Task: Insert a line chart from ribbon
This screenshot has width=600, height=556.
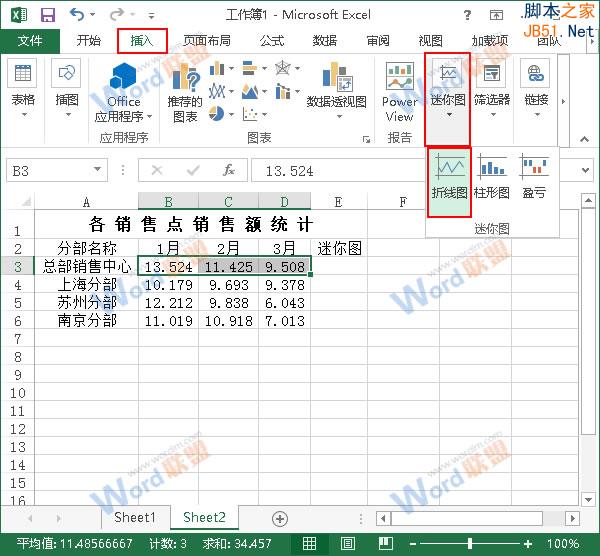Action: (217, 91)
